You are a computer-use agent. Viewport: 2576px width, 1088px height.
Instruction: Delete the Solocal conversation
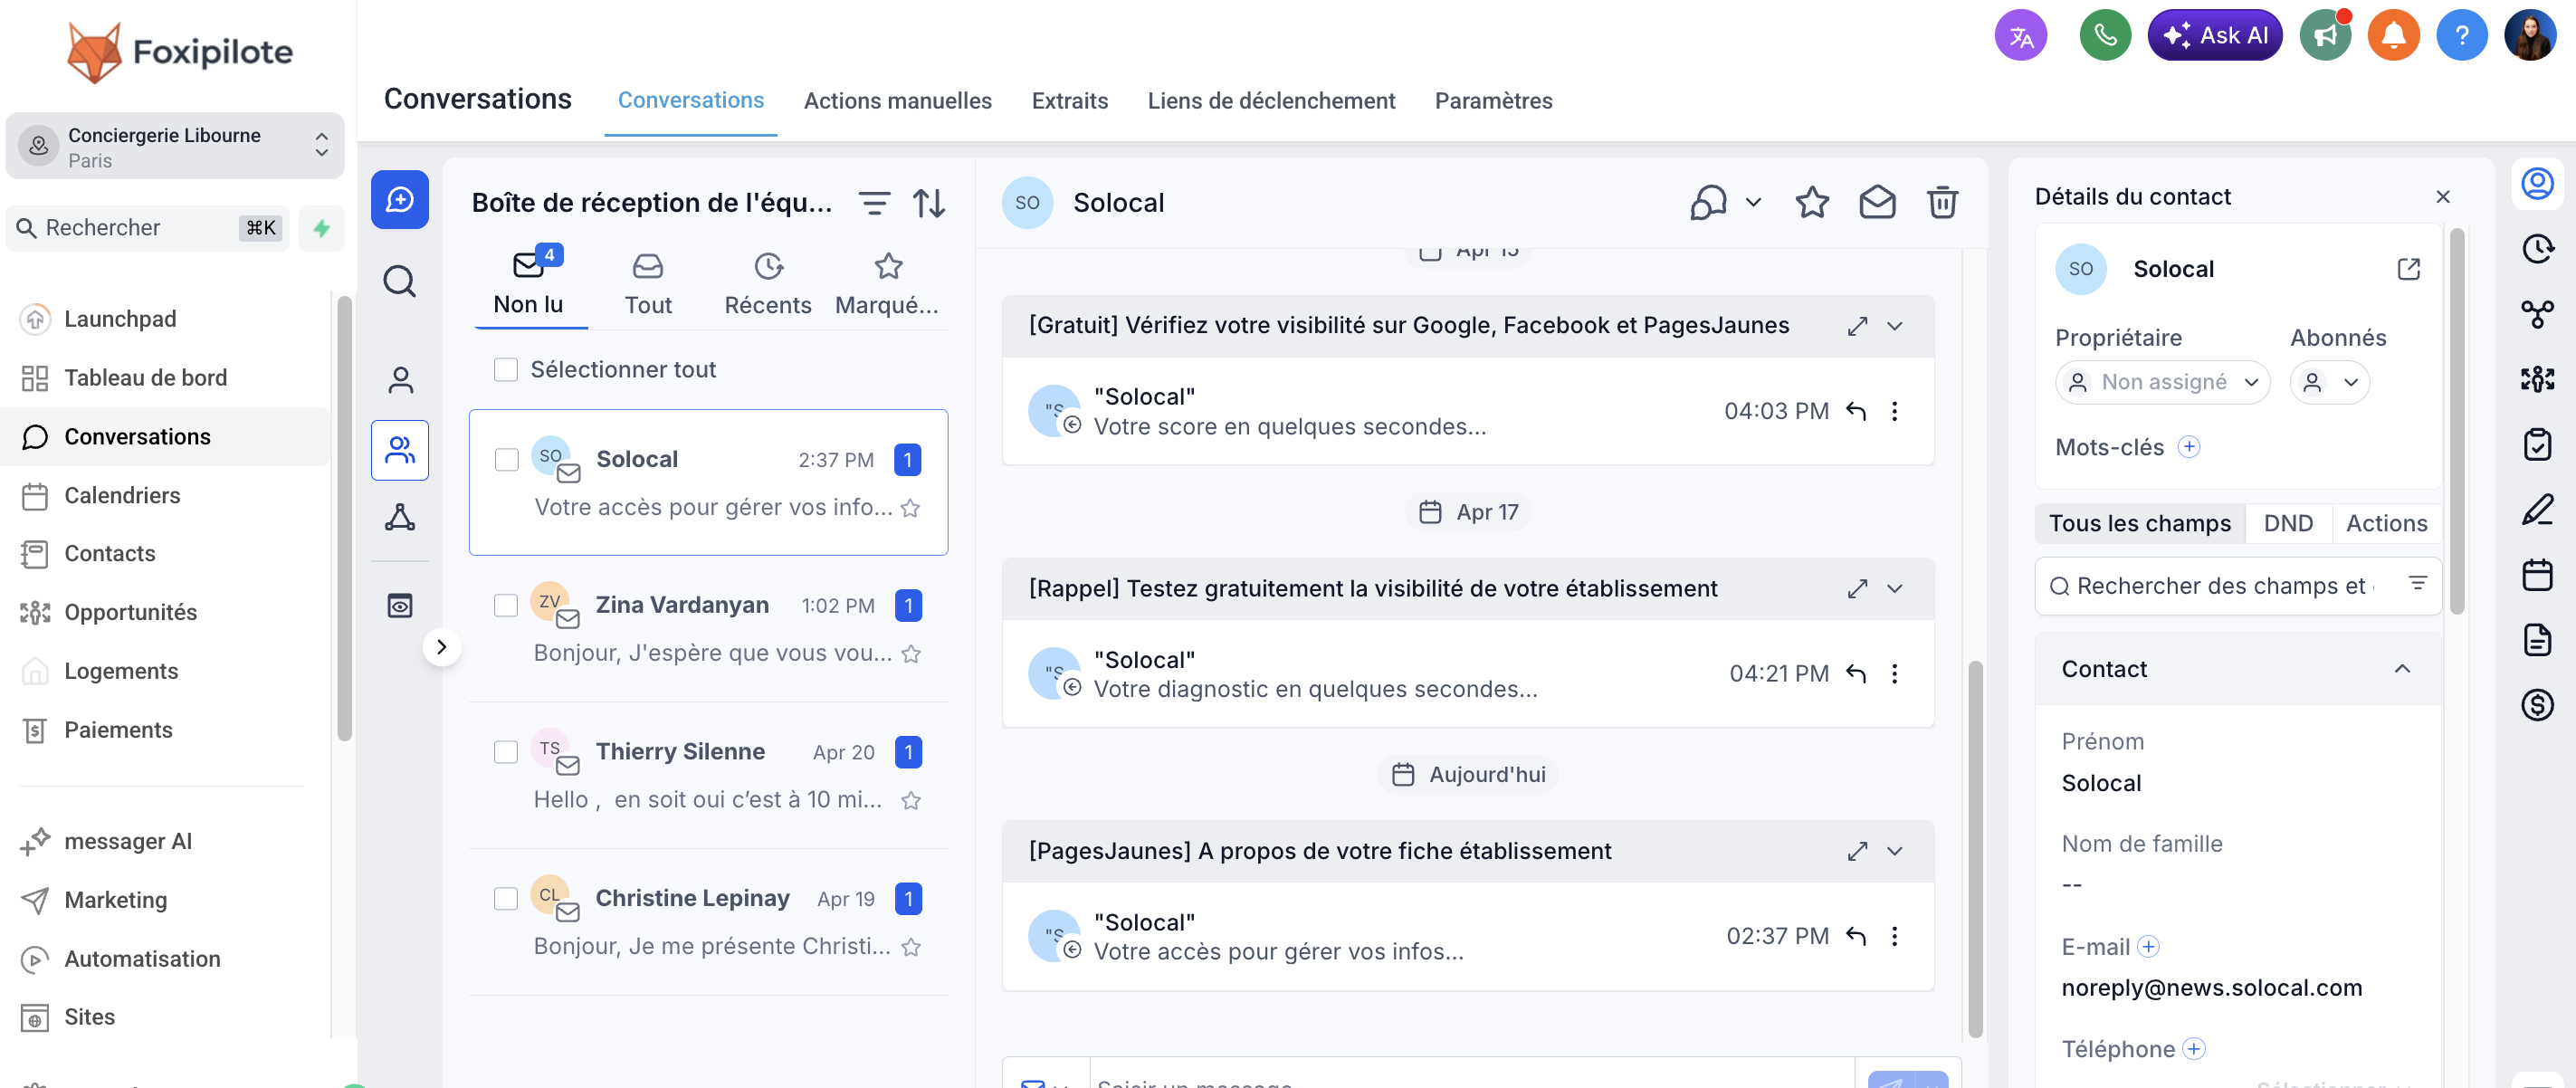1942,203
